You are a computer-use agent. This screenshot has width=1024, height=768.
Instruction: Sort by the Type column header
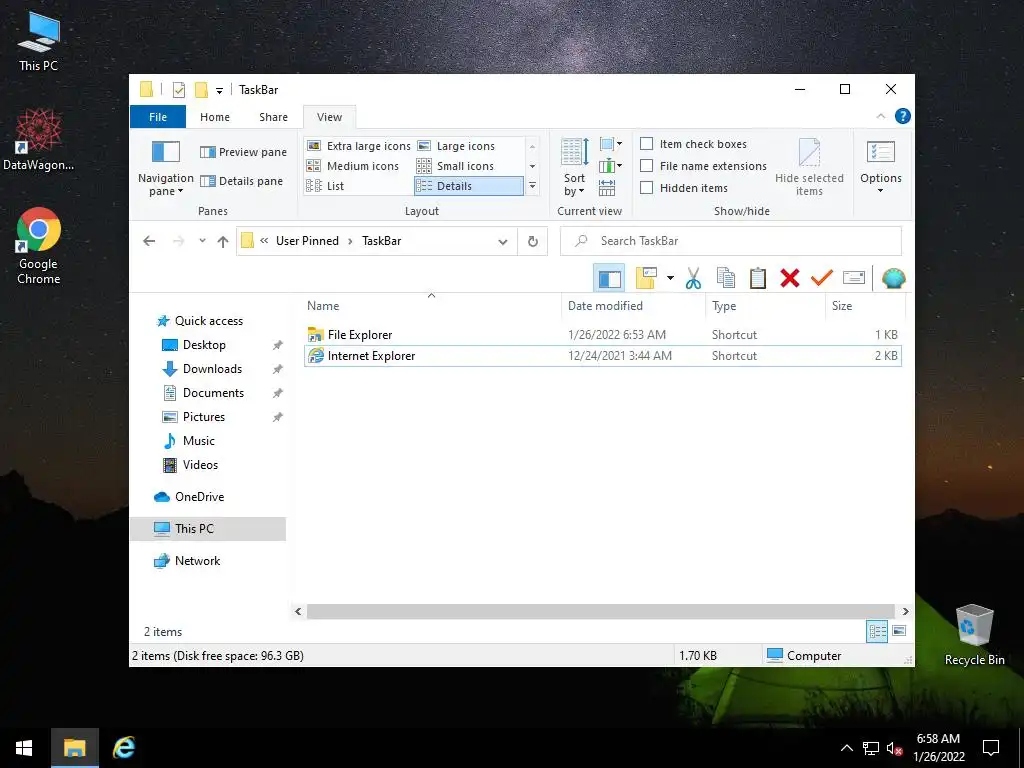click(765, 306)
